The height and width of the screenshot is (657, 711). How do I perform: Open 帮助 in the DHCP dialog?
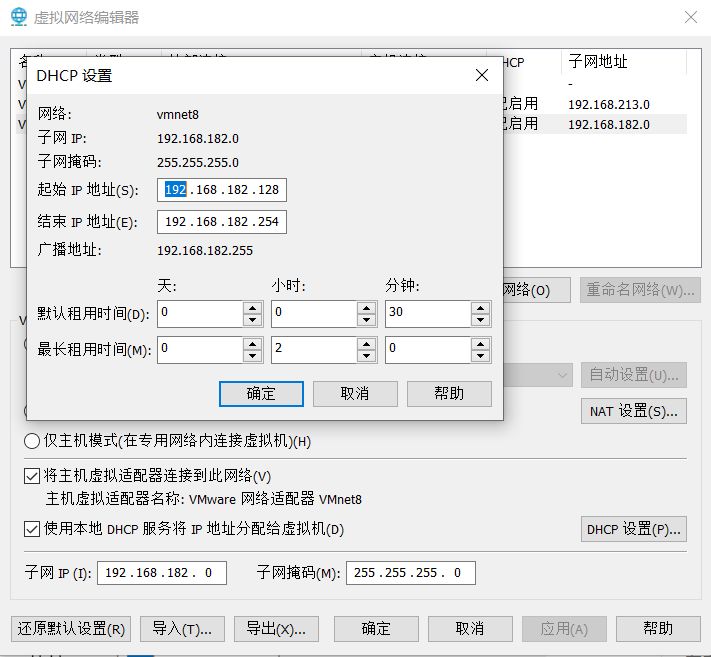449,394
